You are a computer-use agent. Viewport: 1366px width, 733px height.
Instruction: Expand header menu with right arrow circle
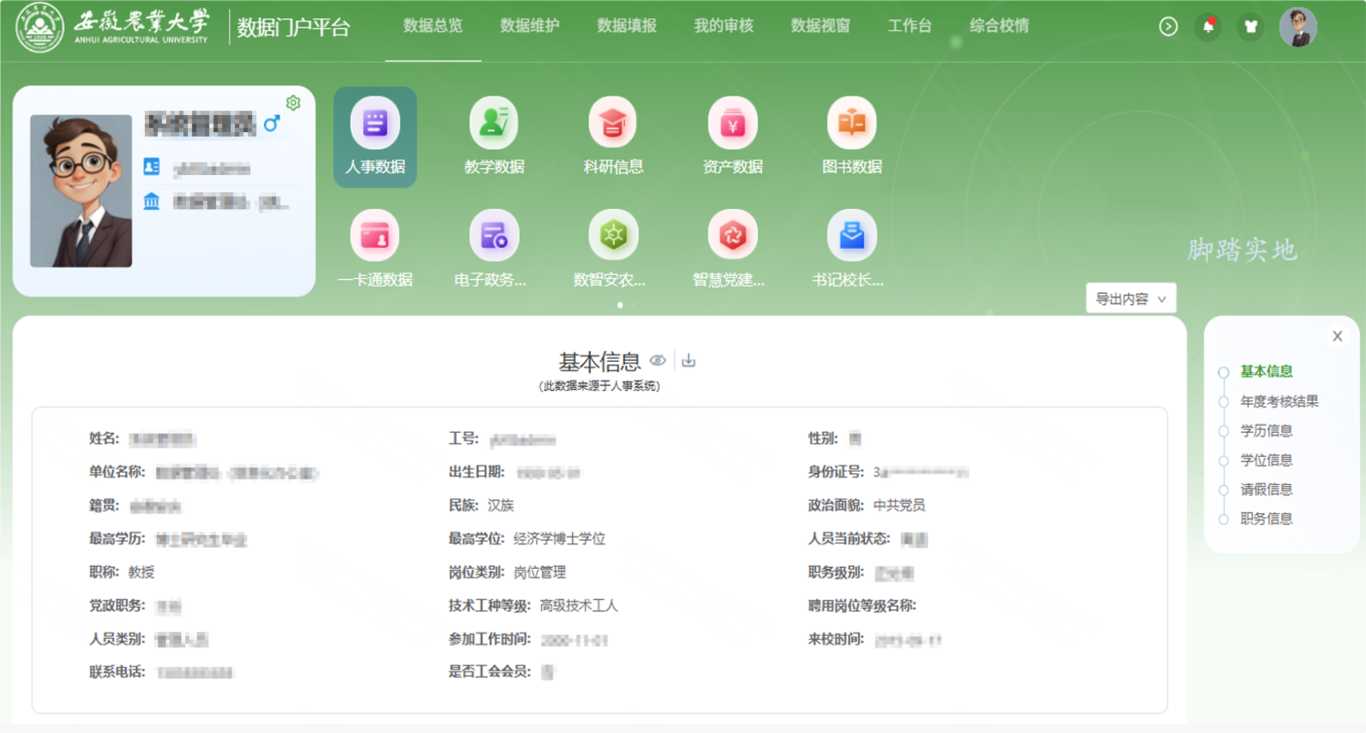1168,27
